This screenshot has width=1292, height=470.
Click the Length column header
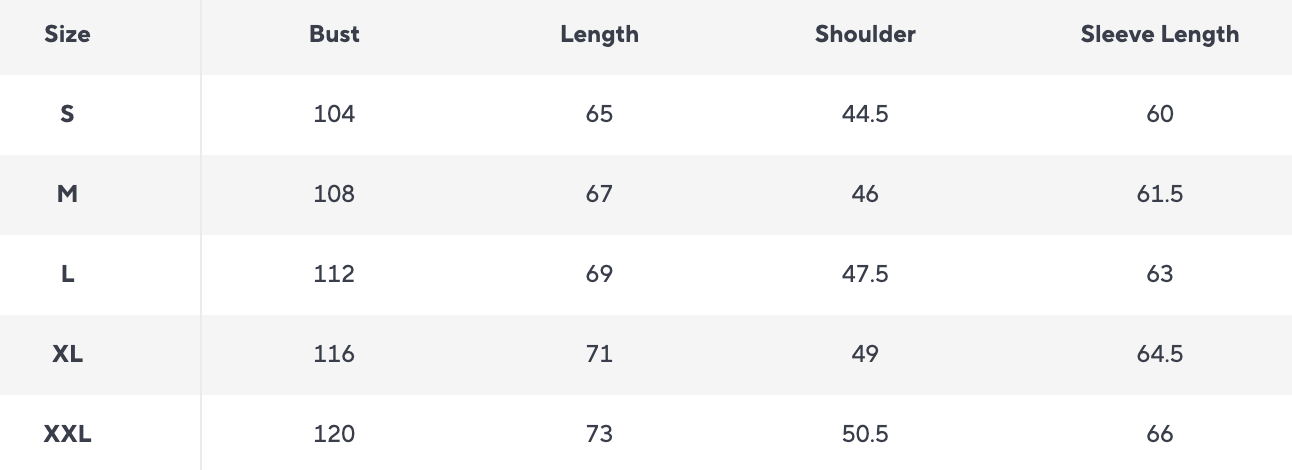tap(599, 34)
